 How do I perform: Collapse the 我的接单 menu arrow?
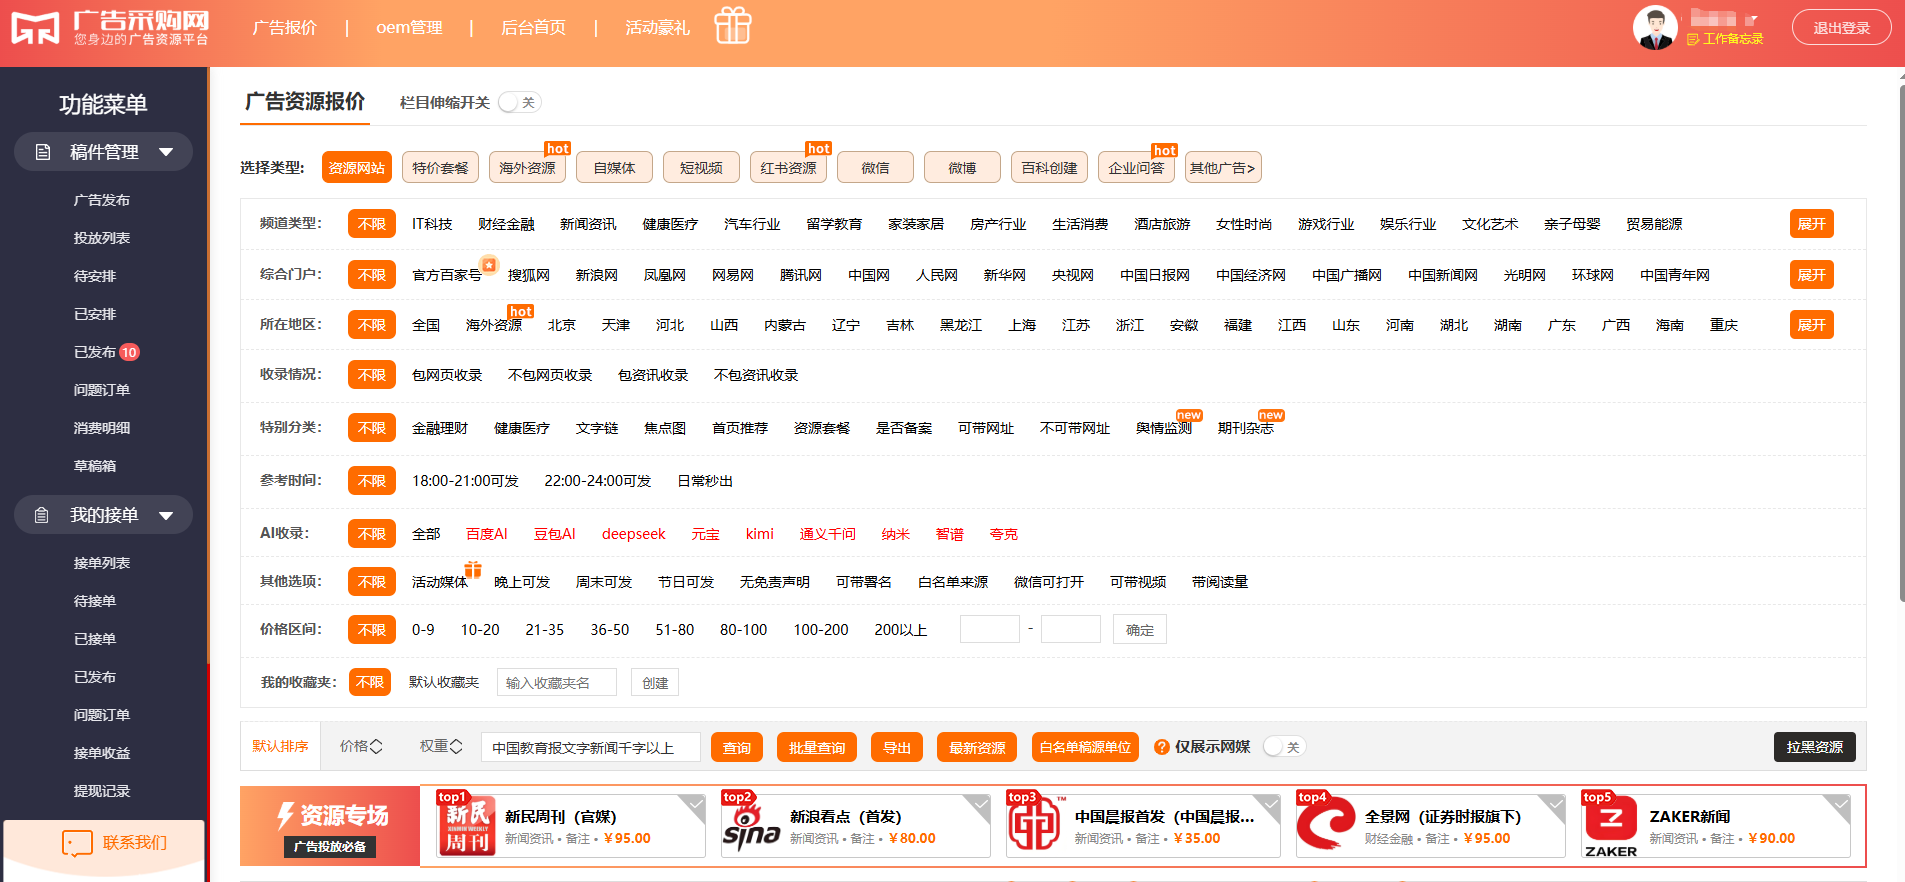[x=166, y=516]
